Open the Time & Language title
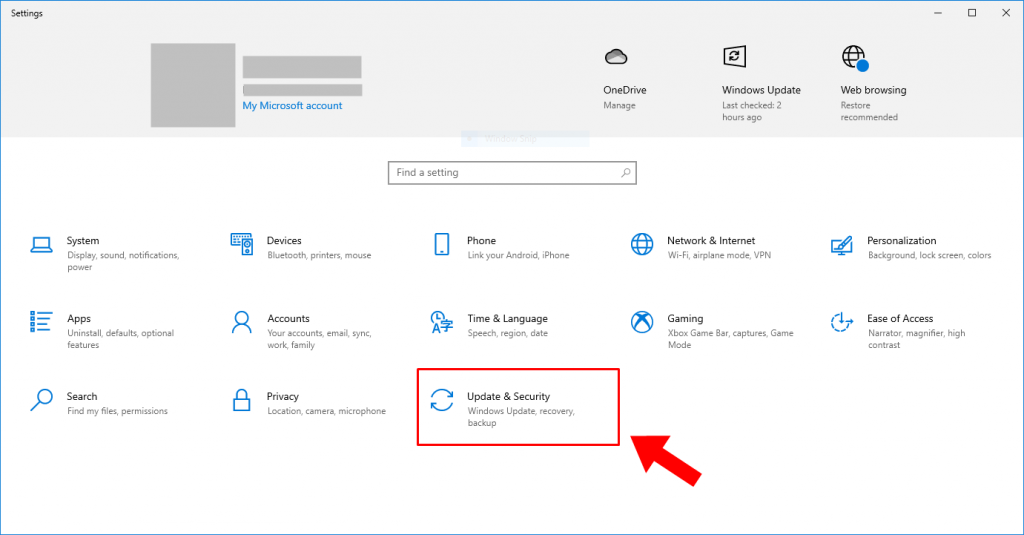Screen dimensions: 1024x535 507,318
